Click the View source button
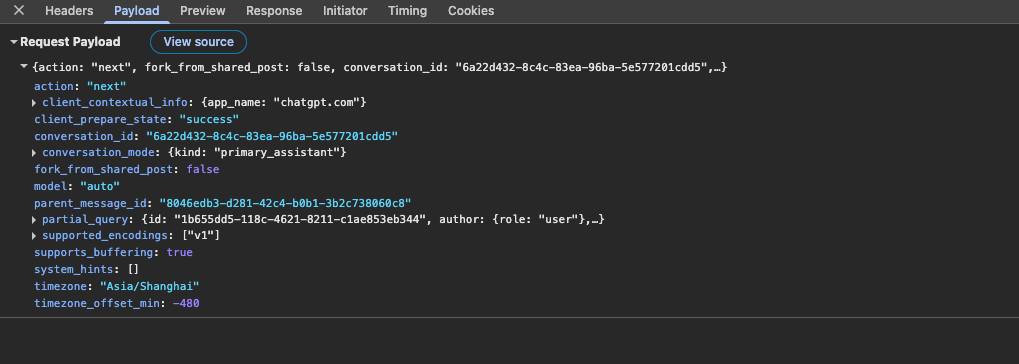Image resolution: width=1019 pixels, height=364 pixels. [198, 42]
